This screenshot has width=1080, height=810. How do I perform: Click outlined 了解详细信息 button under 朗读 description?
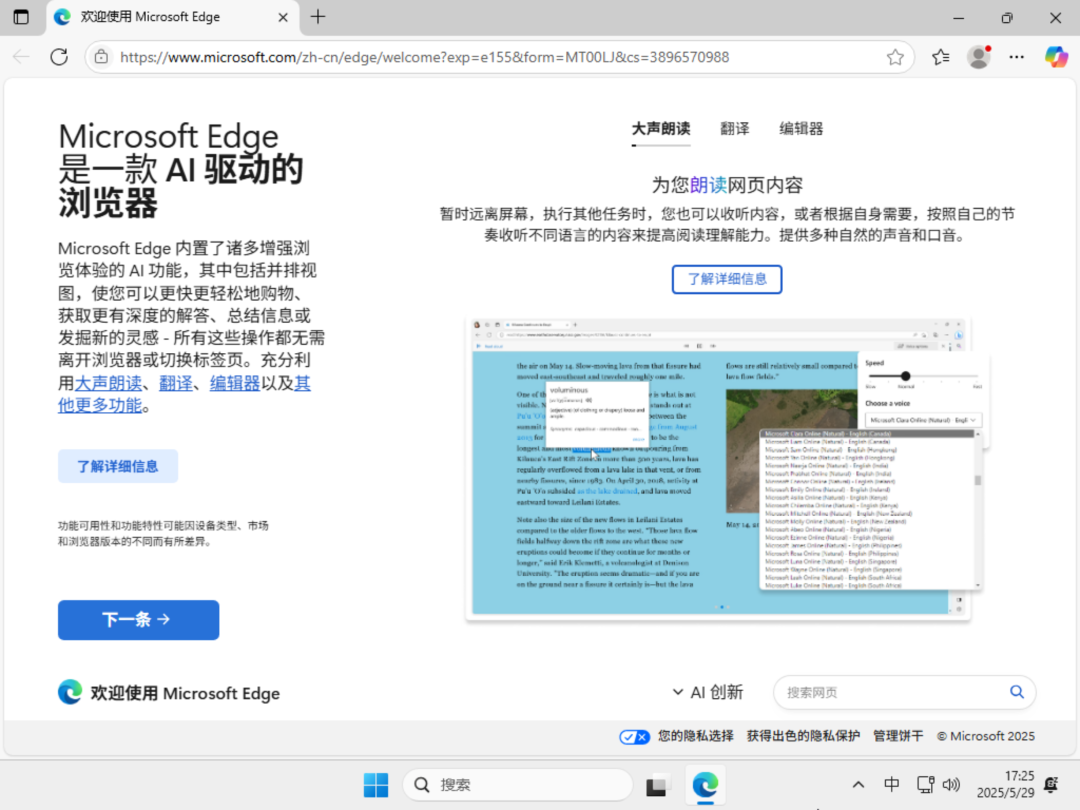pyautogui.click(x=727, y=279)
